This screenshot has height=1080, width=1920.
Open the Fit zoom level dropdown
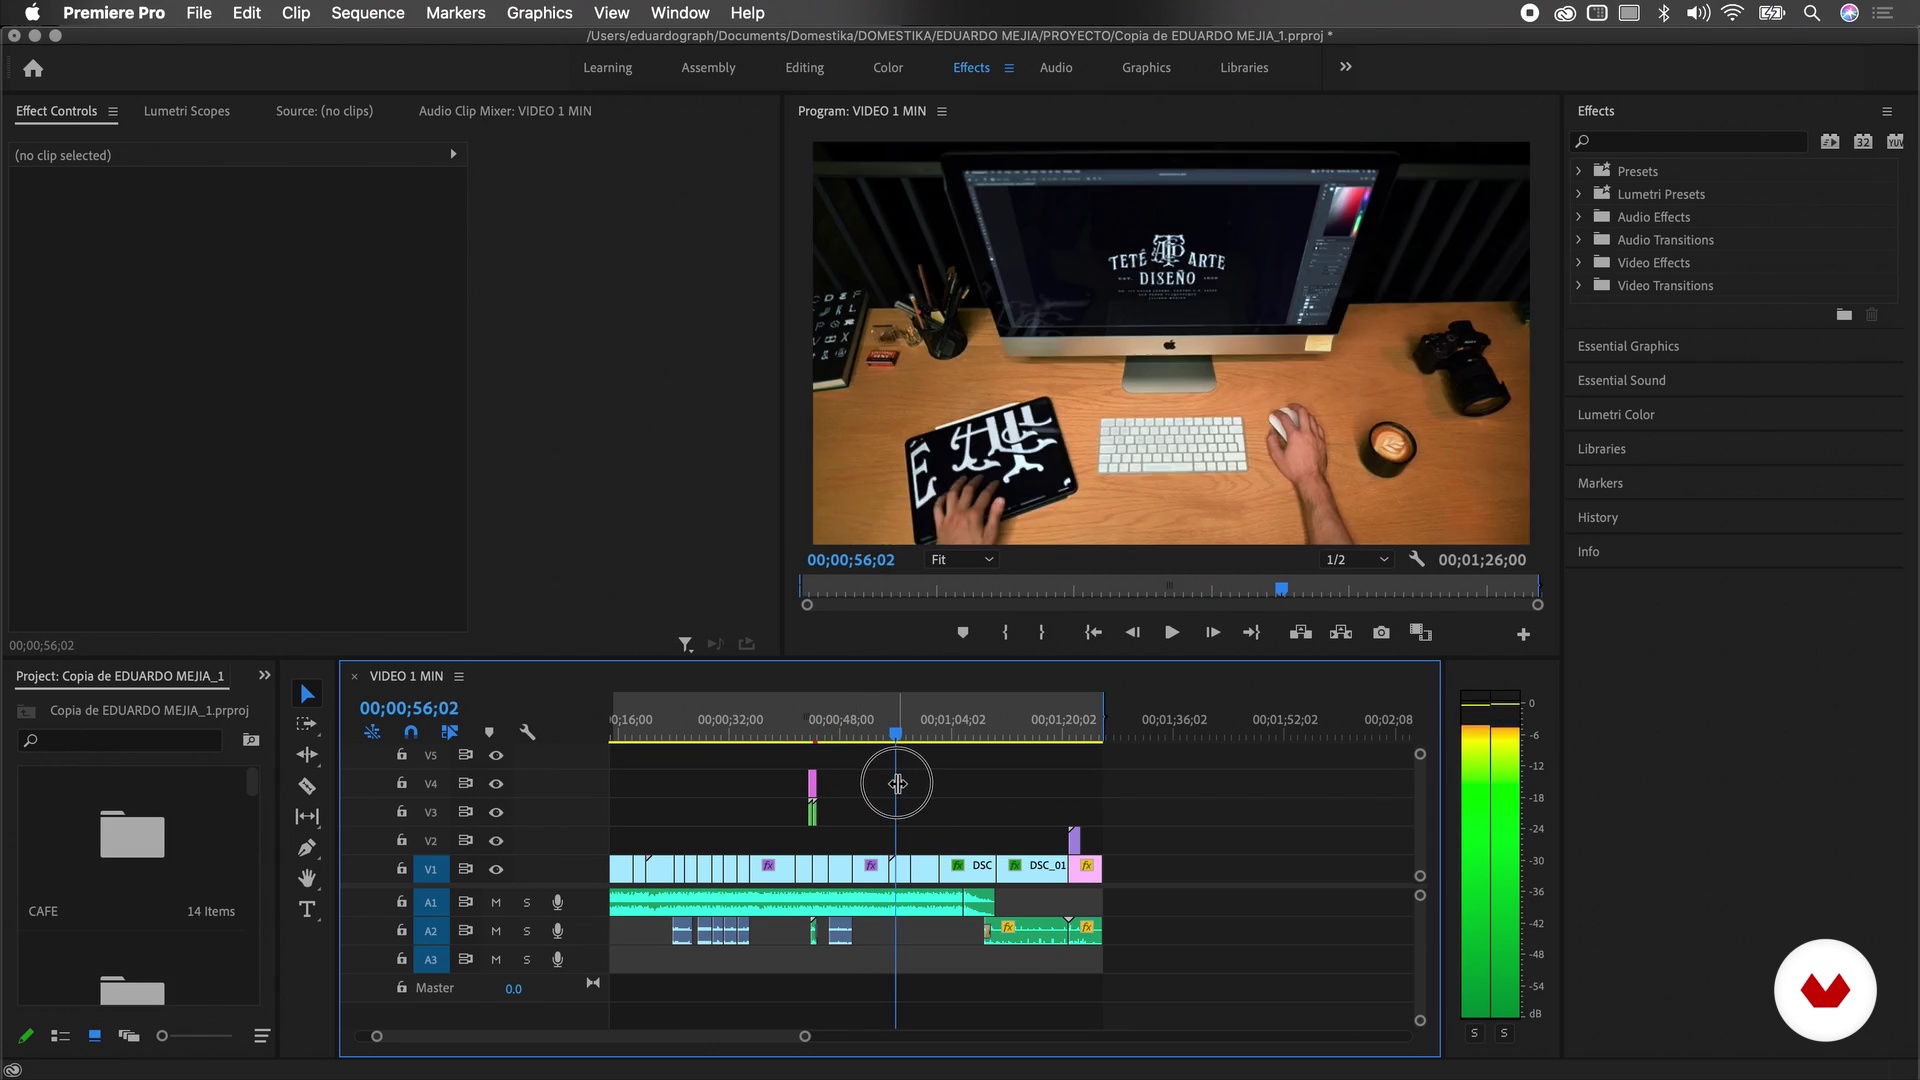(x=962, y=560)
